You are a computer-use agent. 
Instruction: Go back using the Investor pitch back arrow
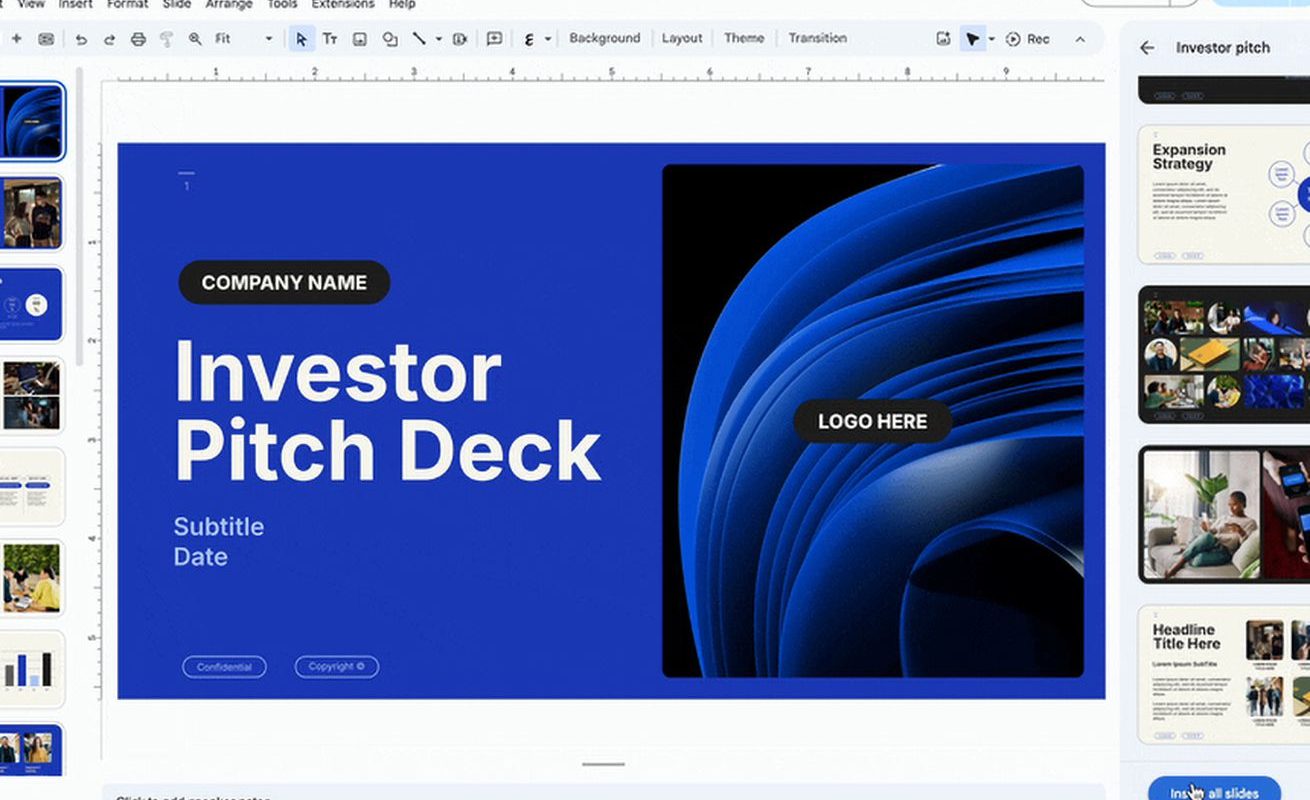click(x=1147, y=47)
